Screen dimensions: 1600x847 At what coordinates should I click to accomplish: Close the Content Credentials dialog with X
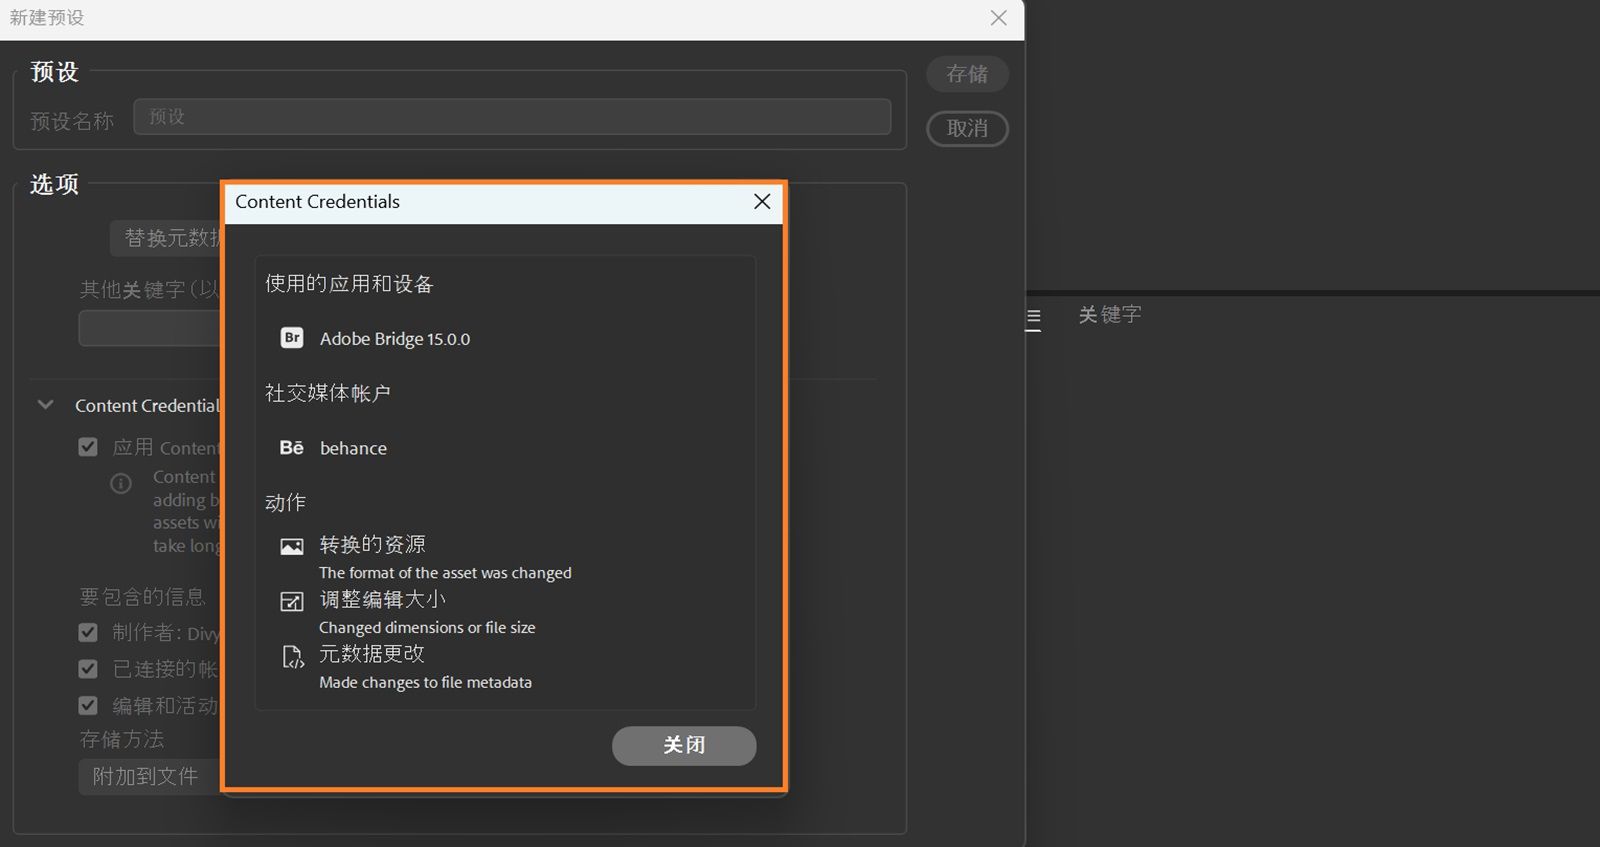[762, 202]
